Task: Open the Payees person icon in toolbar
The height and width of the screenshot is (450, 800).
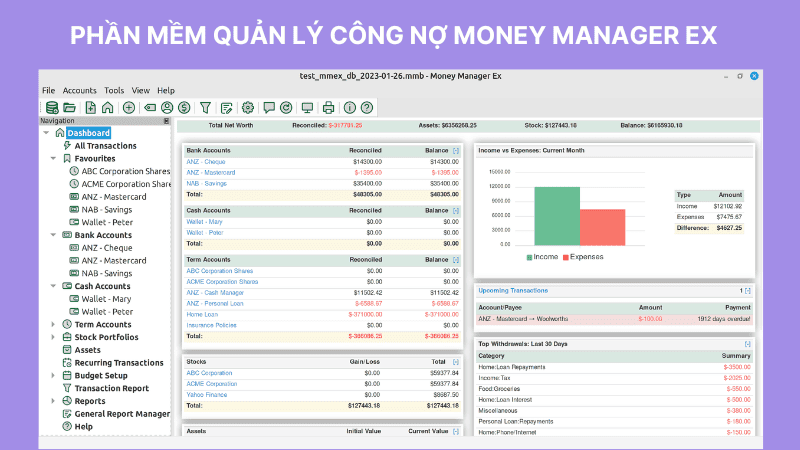Action: tap(167, 108)
